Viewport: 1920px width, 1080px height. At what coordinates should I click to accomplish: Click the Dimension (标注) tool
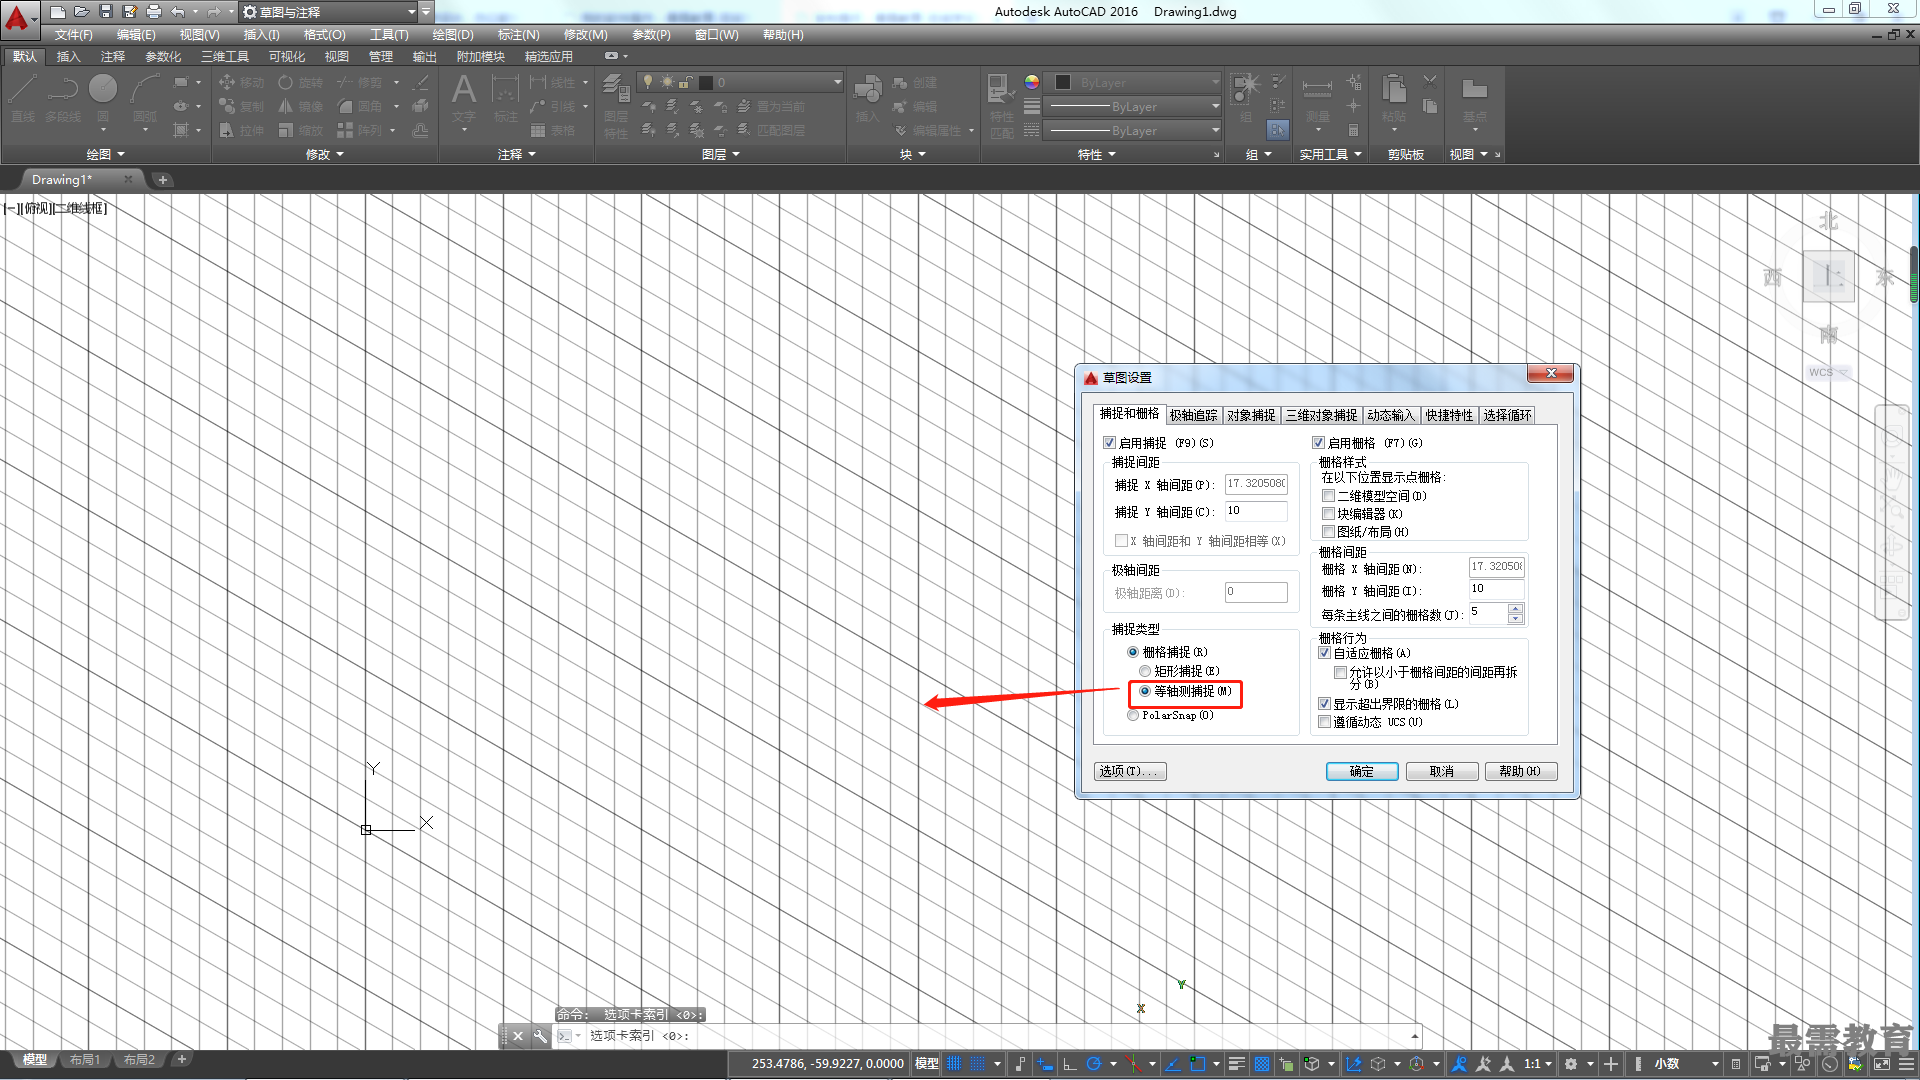pyautogui.click(x=505, y=98)
